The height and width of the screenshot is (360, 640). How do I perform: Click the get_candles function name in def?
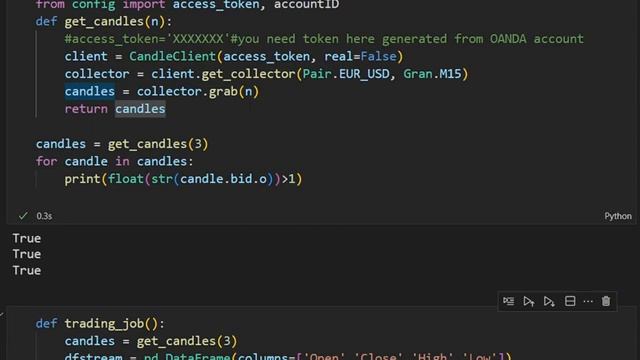[x=104, y=21]
